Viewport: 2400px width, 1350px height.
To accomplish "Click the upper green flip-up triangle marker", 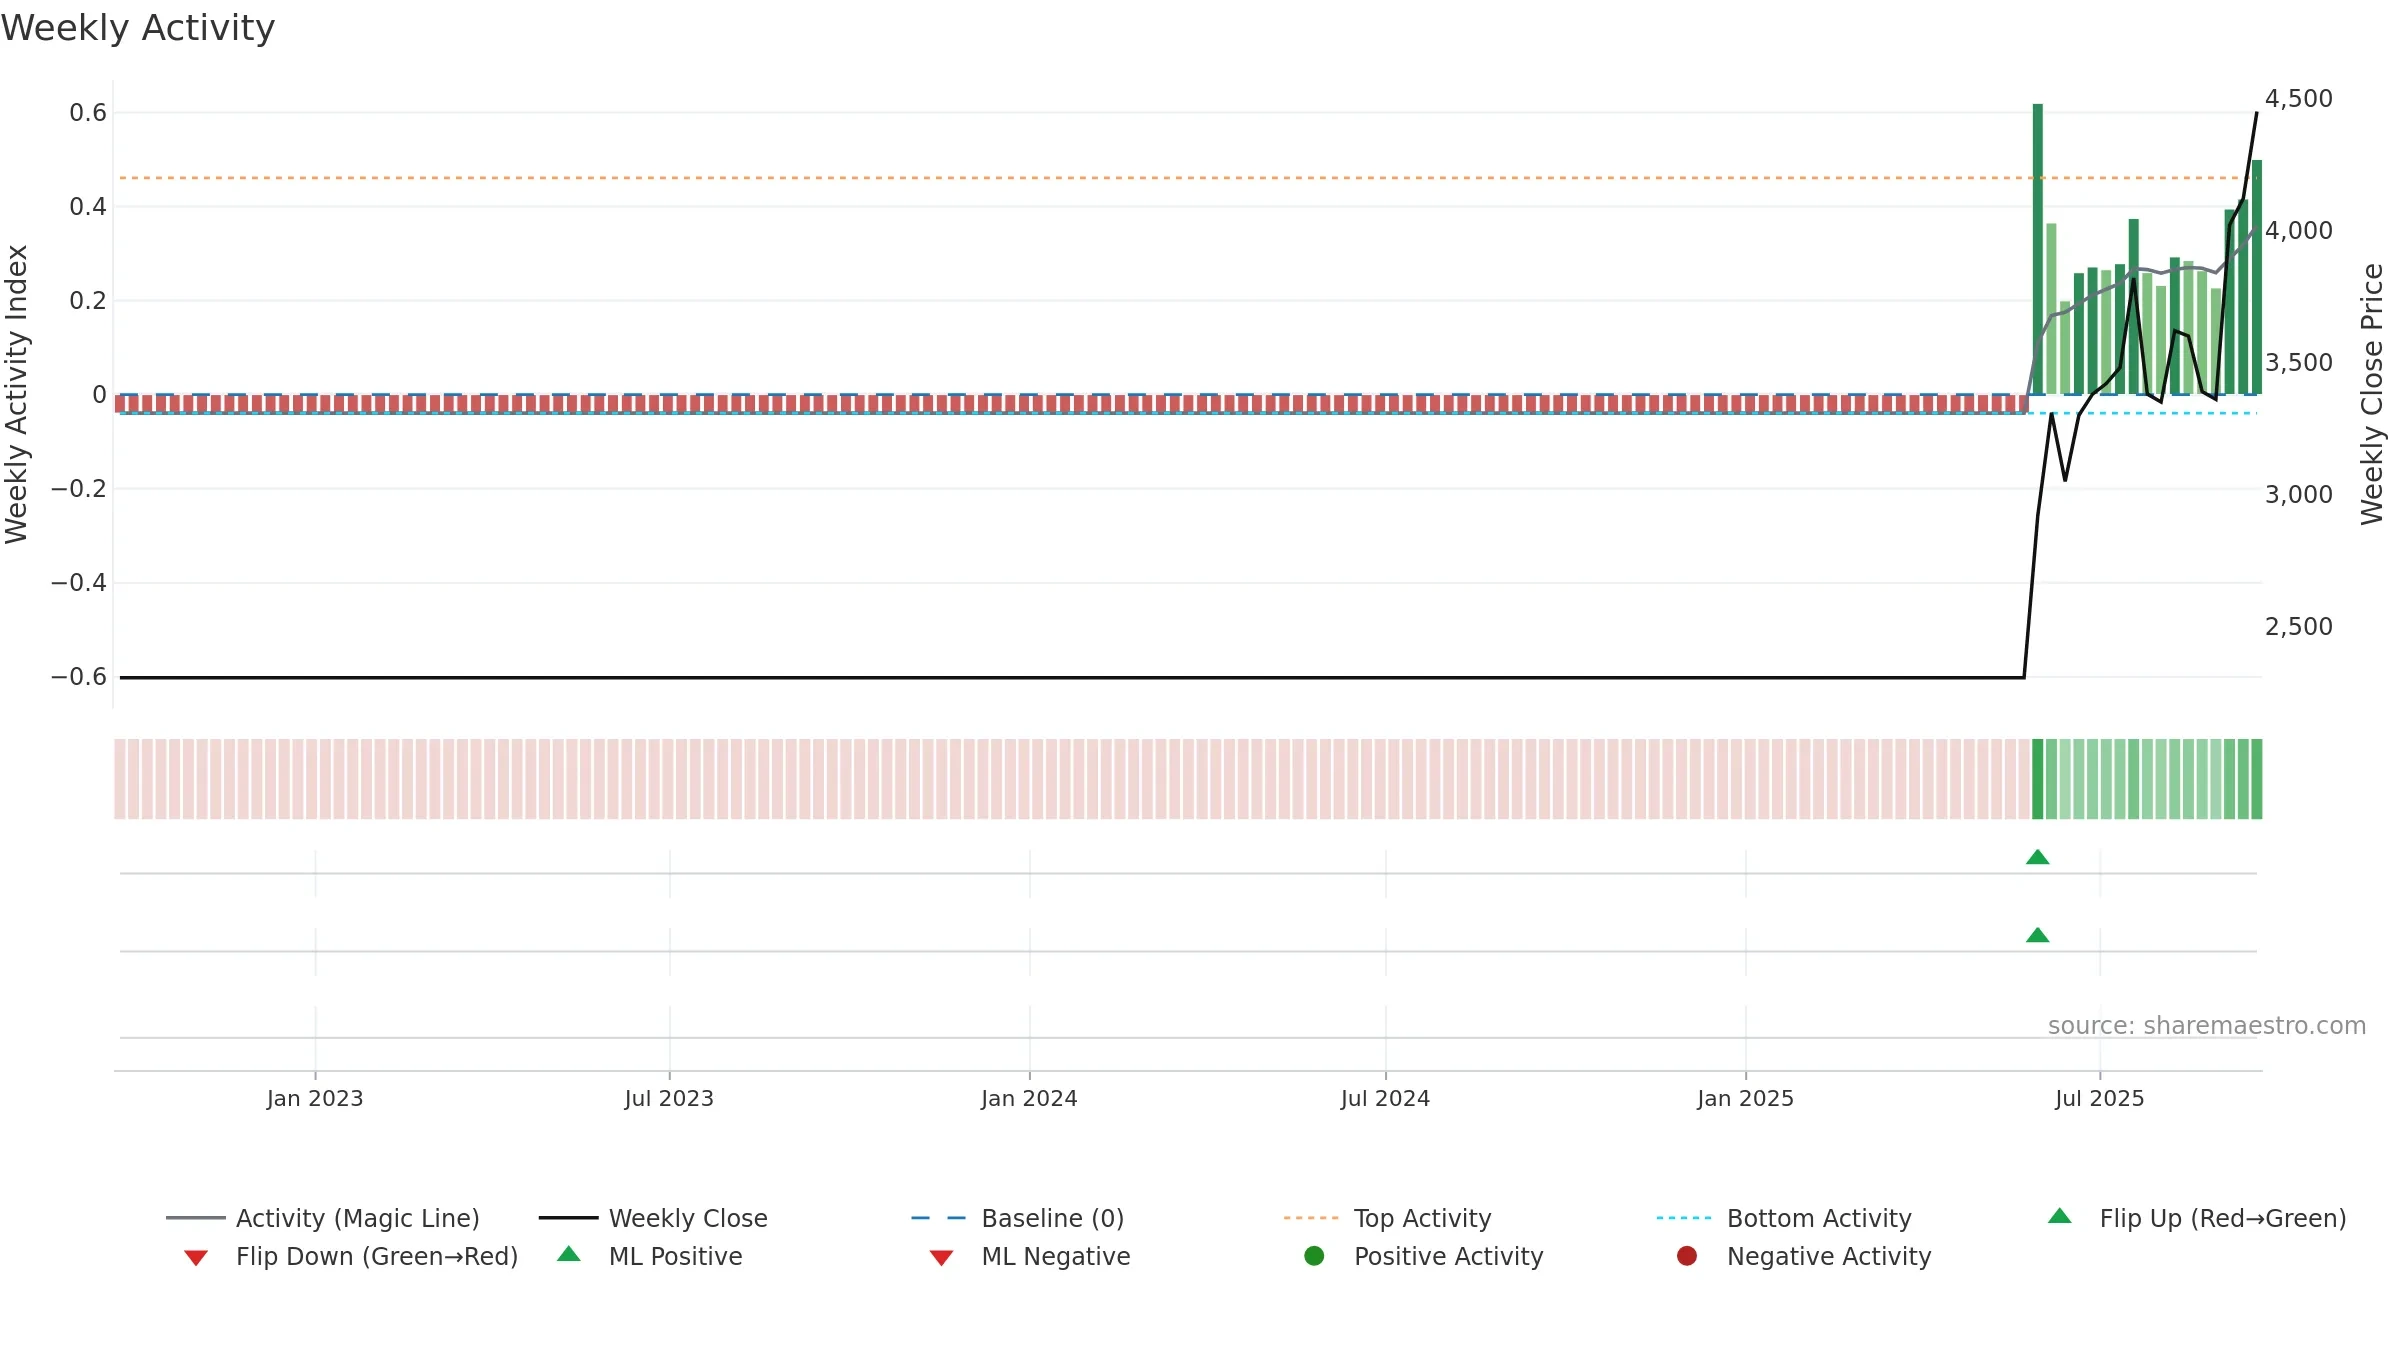I will (2038, 857).
